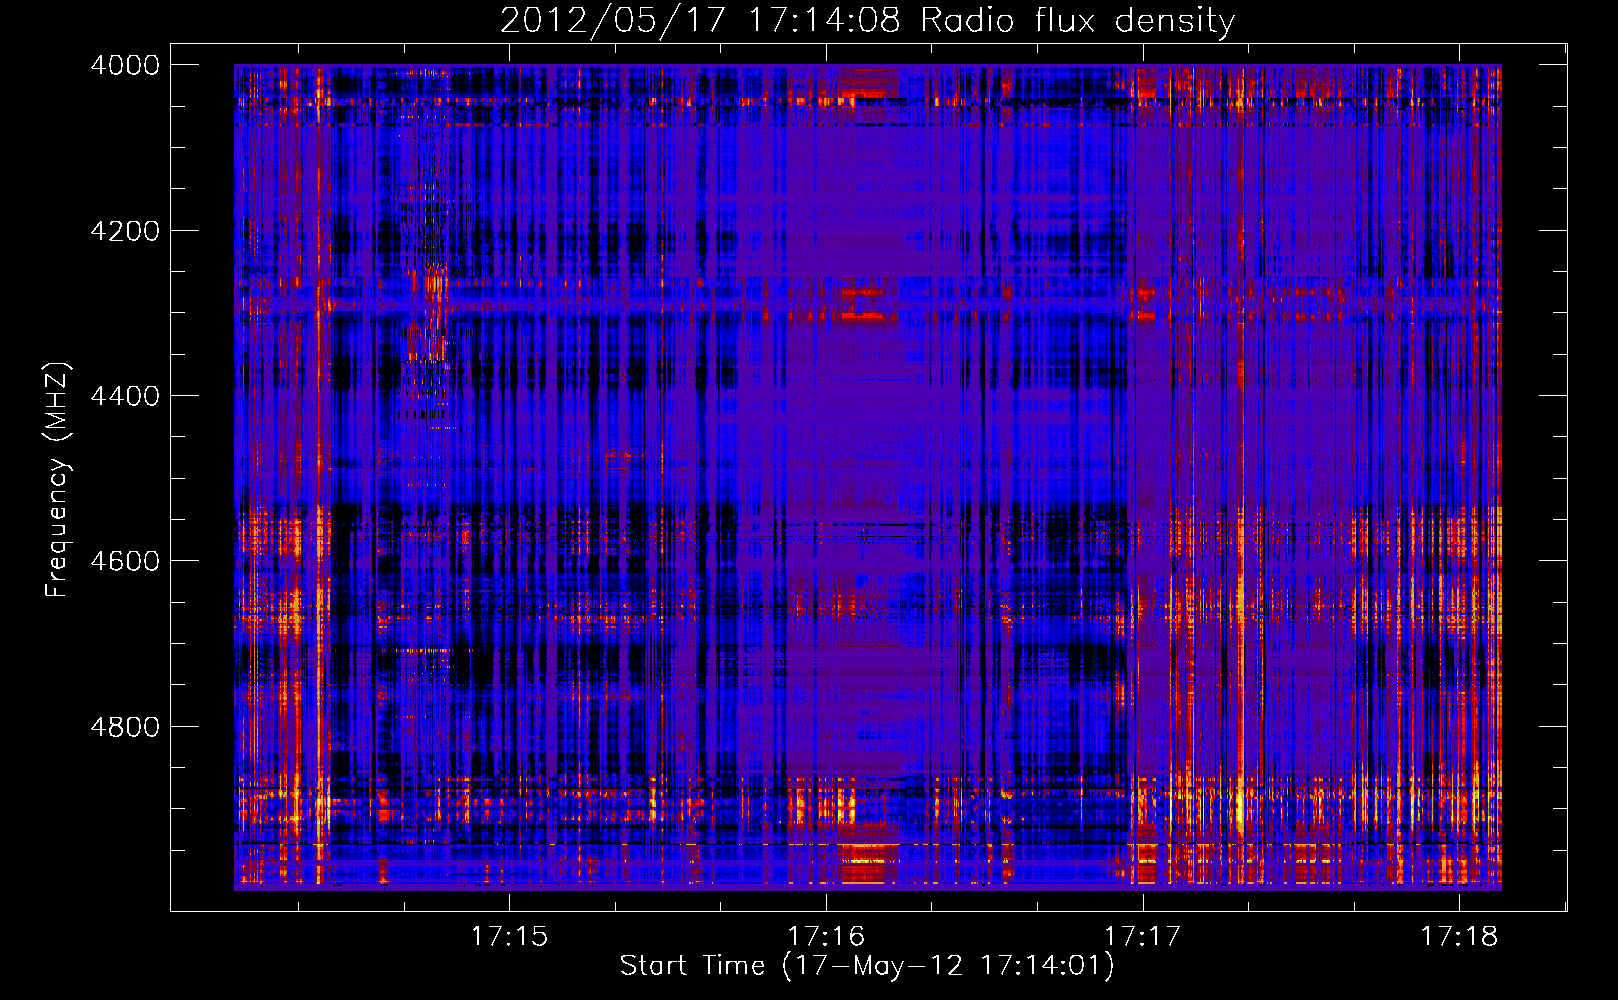Viewport: 1618px width, 1000px height.
Task: Click the 'Start Time (17-May-12 17:14:01)' axis title
Action: [867, 966]
